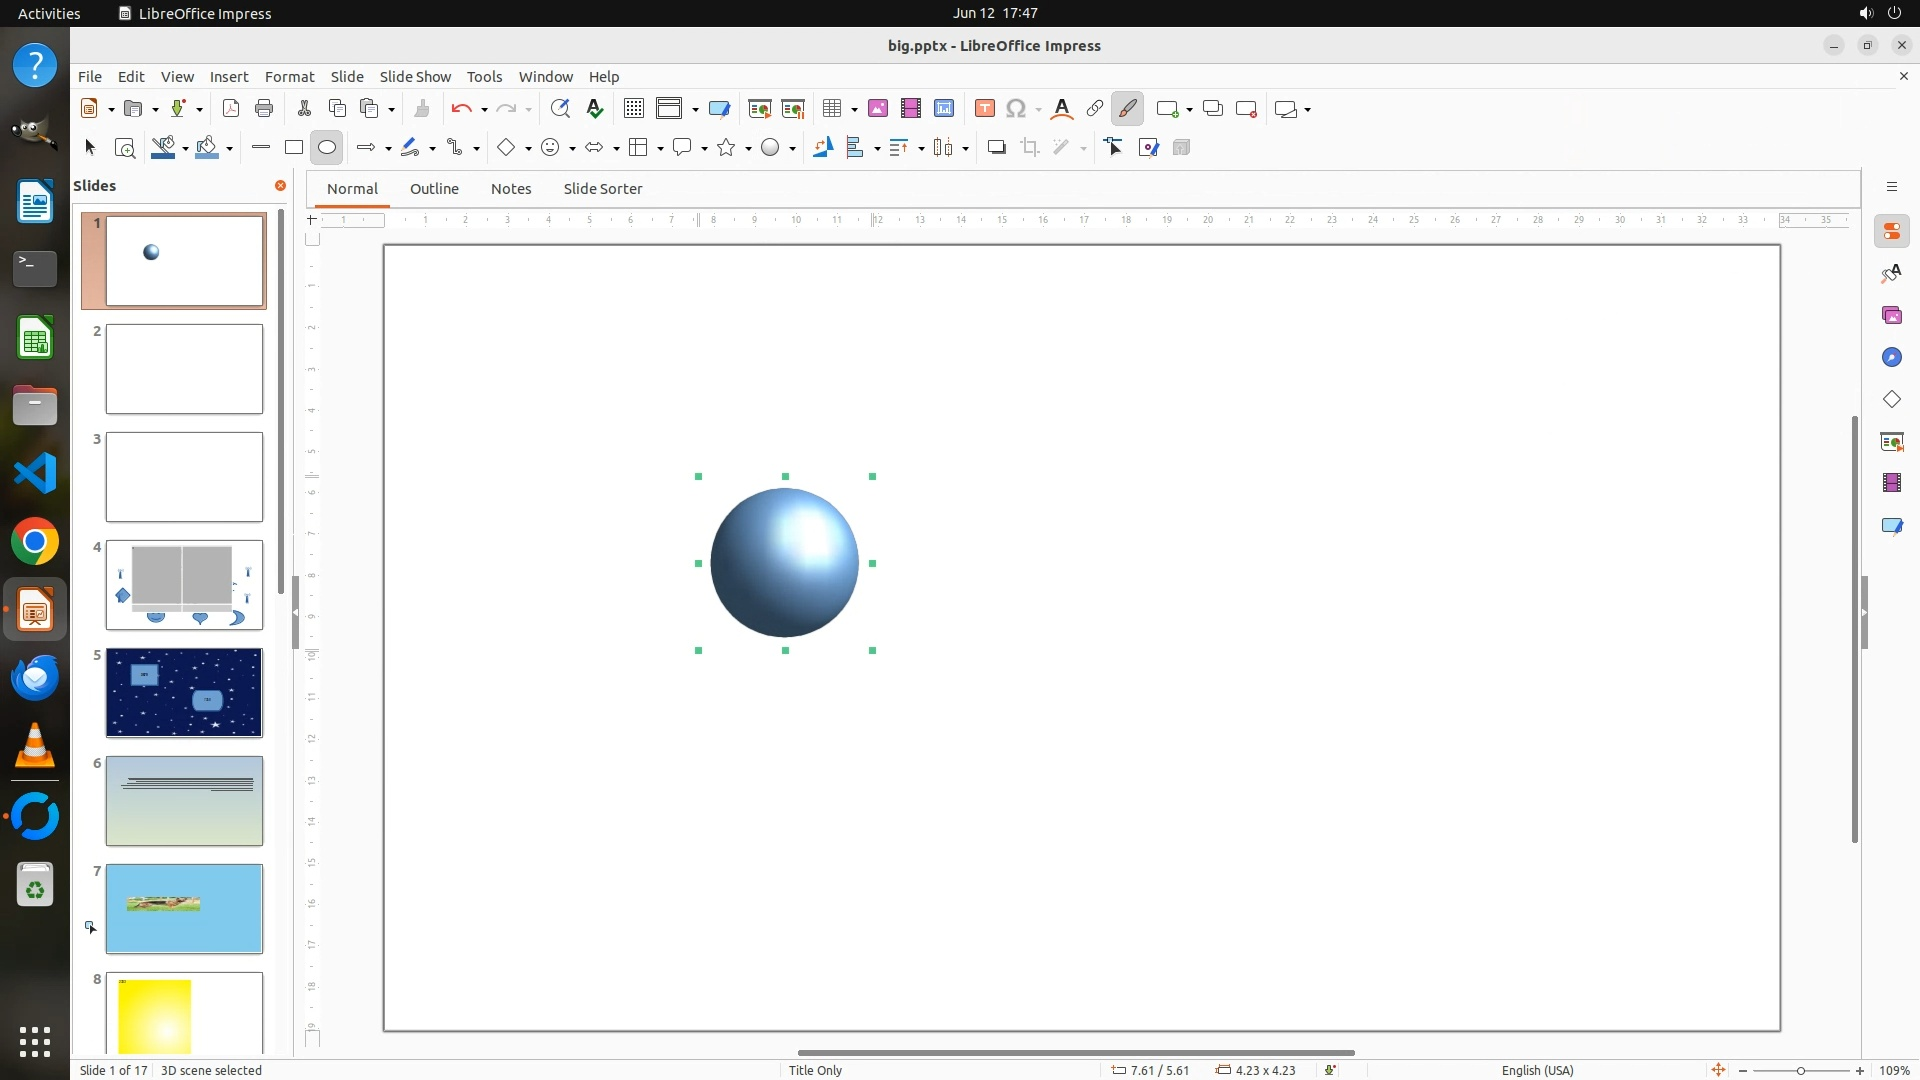This screenshot has height=1080, width=1920.
Task: Open the Fill Color dropdown arrow
Action: point(230,149)
